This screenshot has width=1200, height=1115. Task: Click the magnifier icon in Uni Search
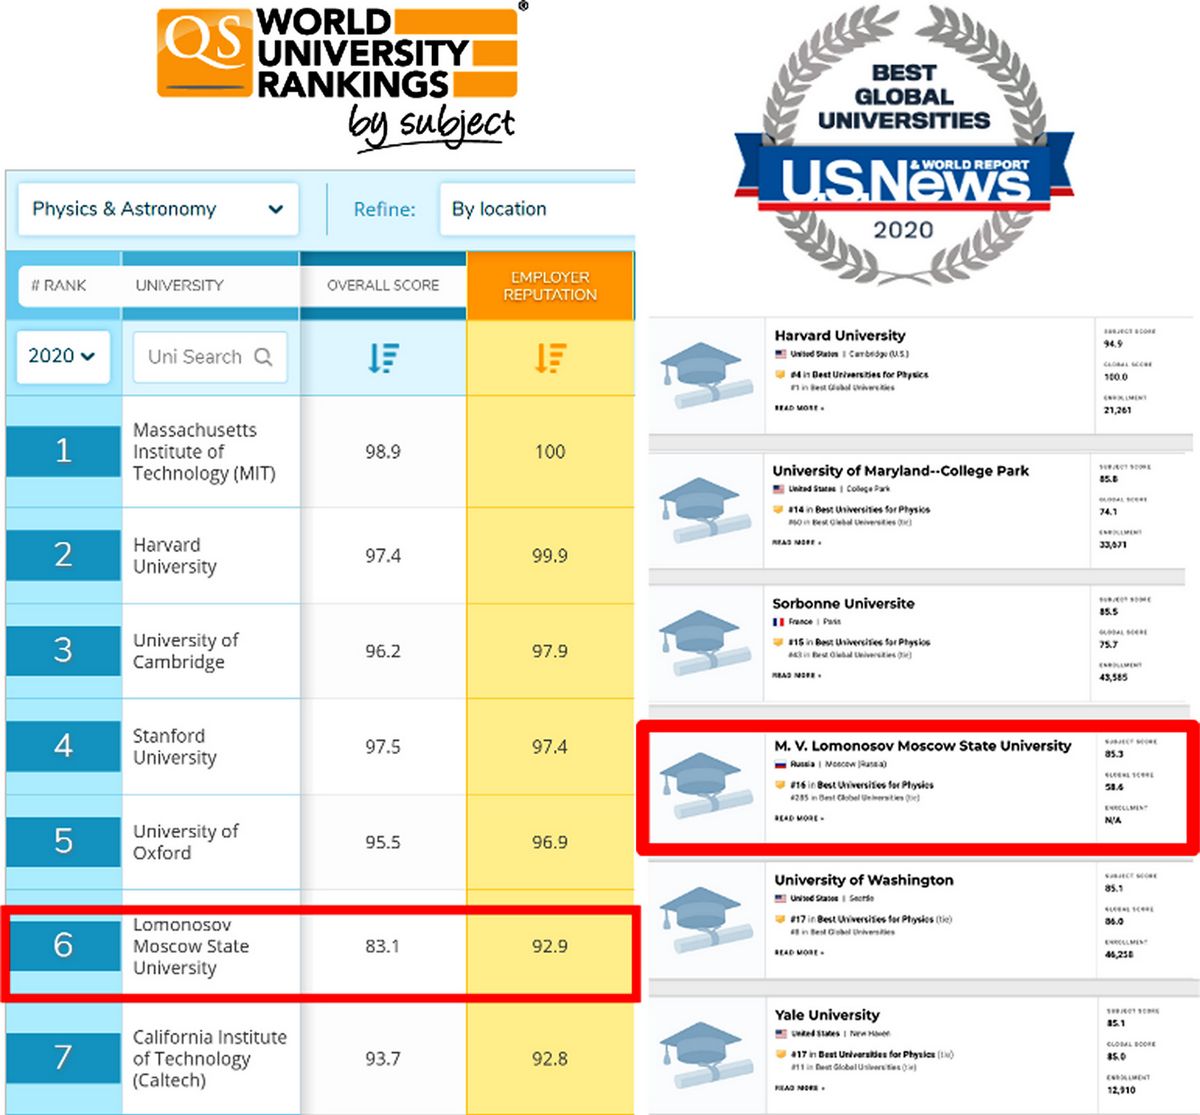(x=263, y=357)
